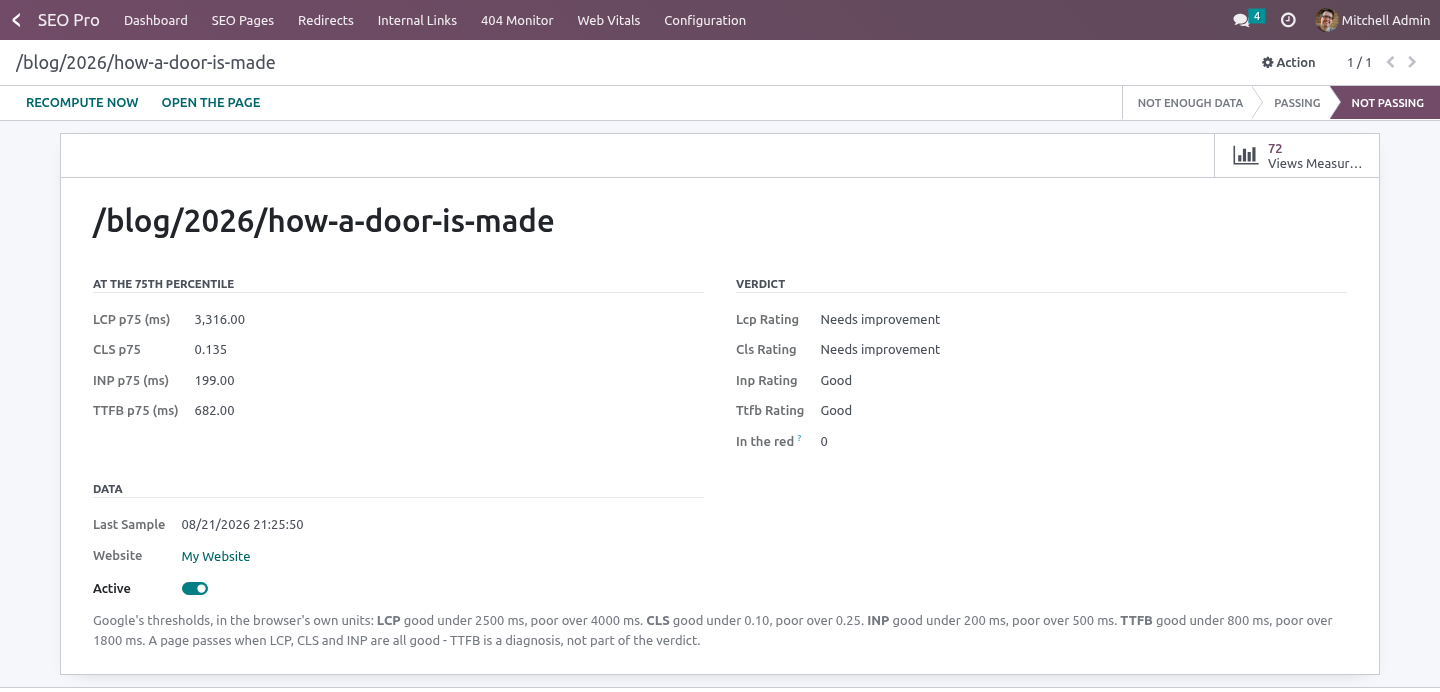Click the breadcrumb /blog/2026/how-a-door-is-made
Viewport: 1440px width, 692px height.
point(146,63)
